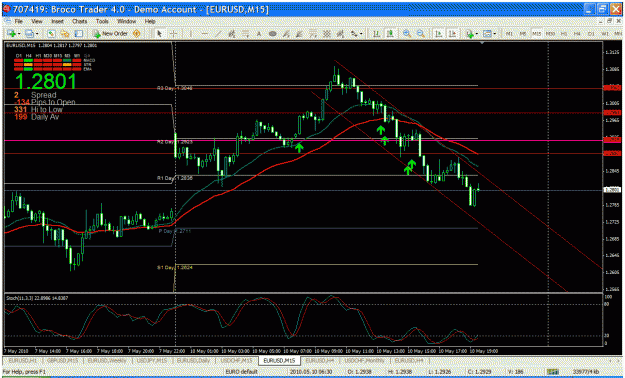Click the Expert Advisors diamond icon
Viewport: 625px width, 378px height.
point(136,34)
